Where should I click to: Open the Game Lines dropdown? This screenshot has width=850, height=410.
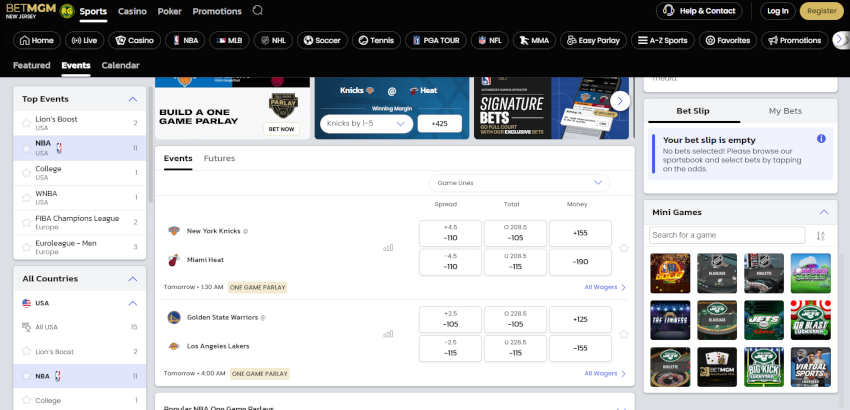(x=519, y=183)
